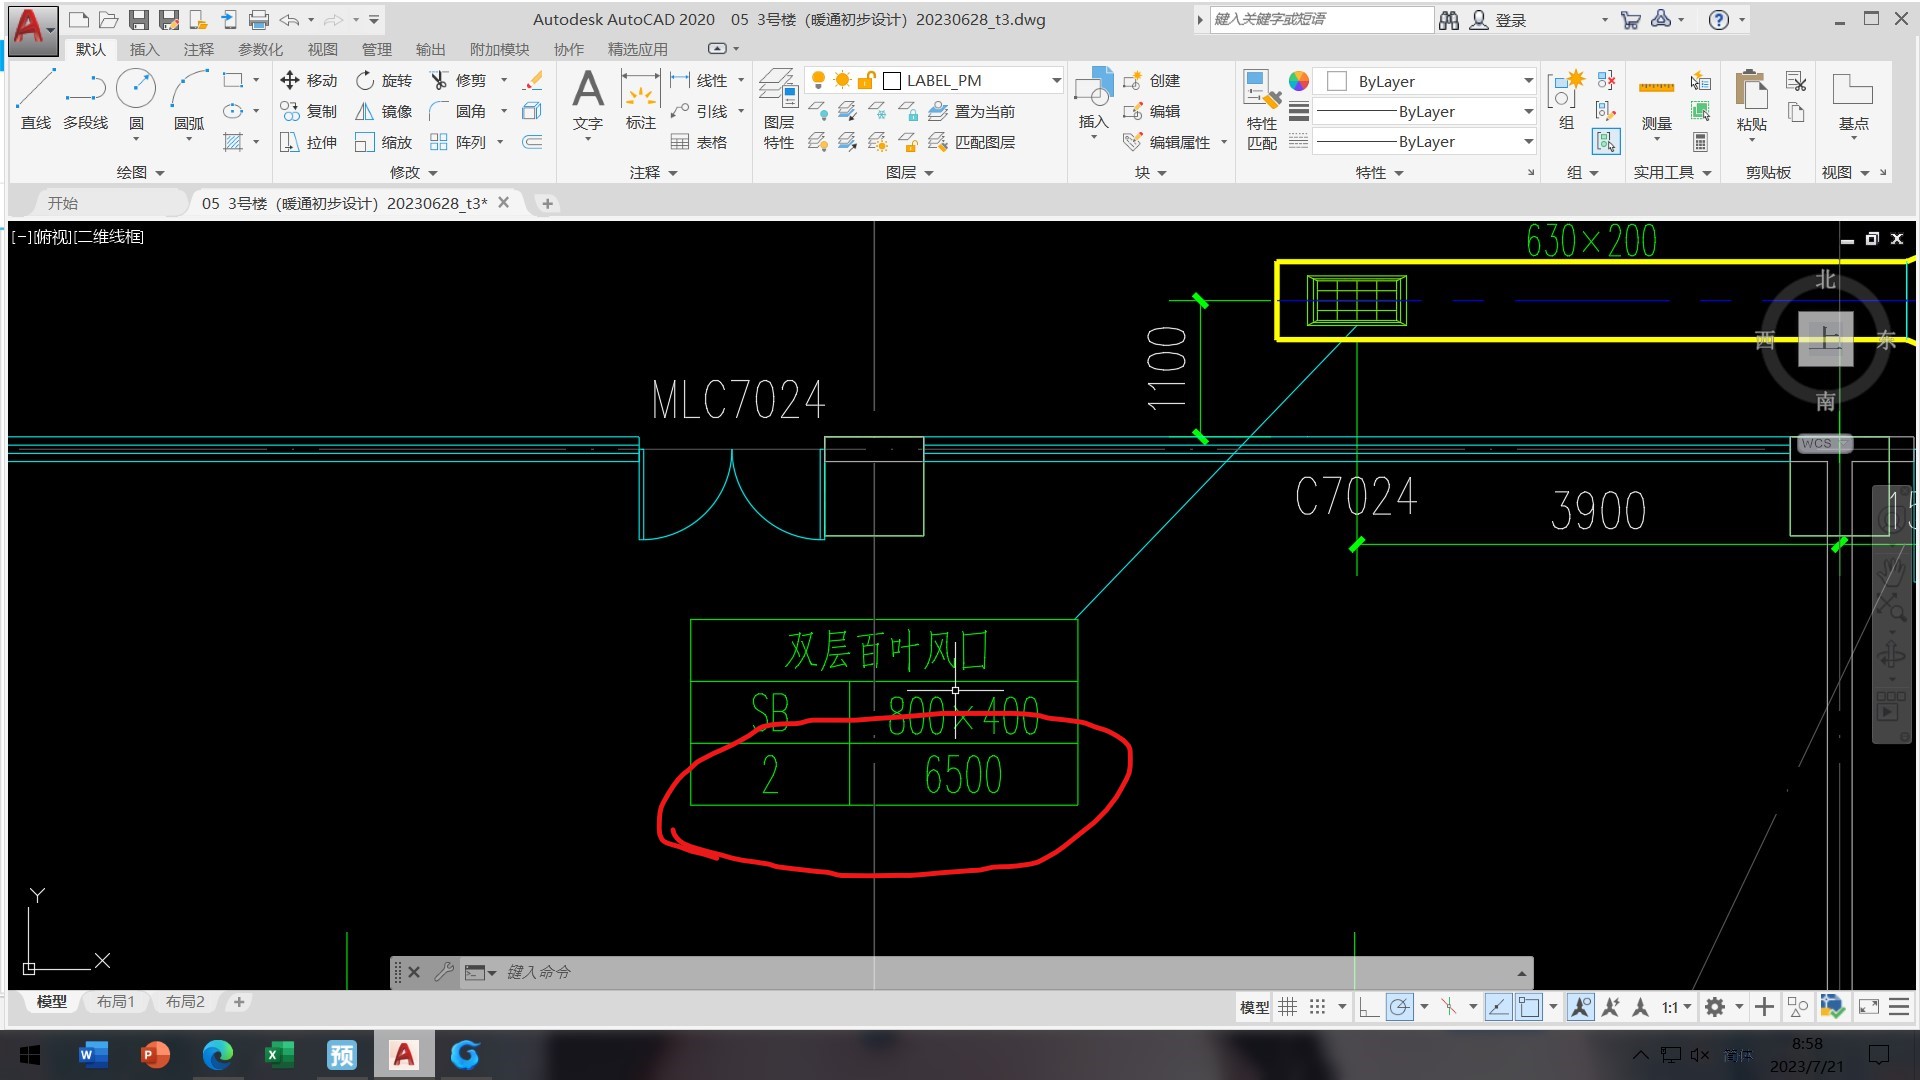Click the layer color white swatch
The height and width of the screenshot is (1080, 1920).
[x=892, y=80]
